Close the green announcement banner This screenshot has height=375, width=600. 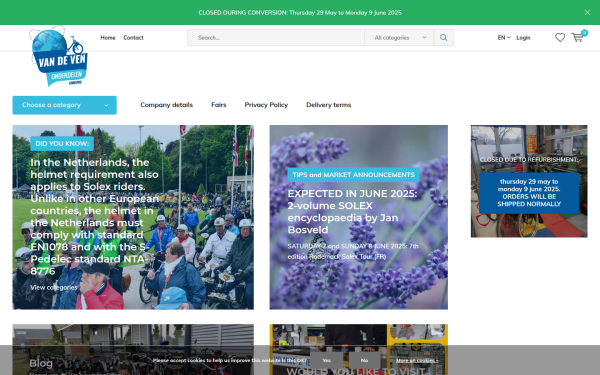pyautogui.click(x=587, y=12)
